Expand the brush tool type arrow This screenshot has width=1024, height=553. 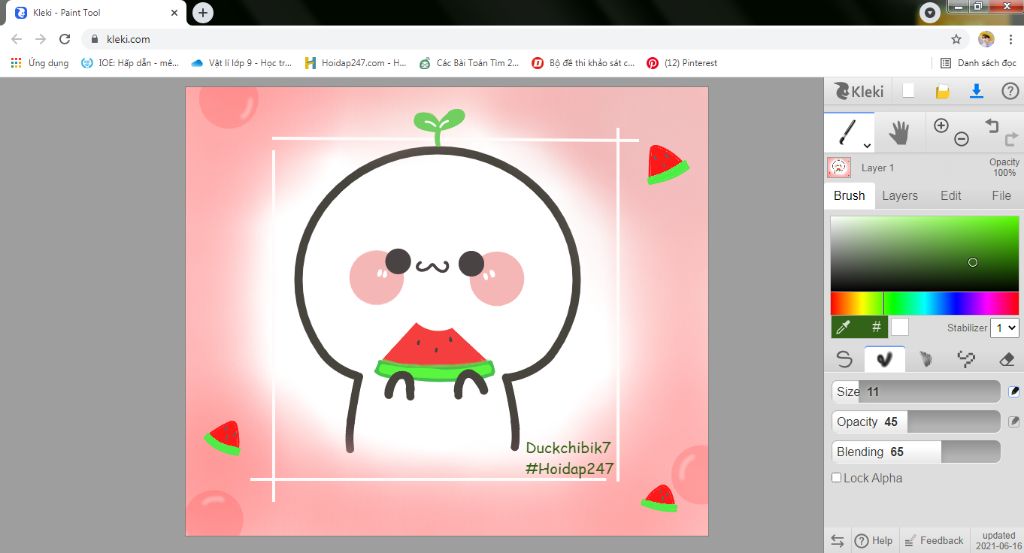tap(867, 146)
